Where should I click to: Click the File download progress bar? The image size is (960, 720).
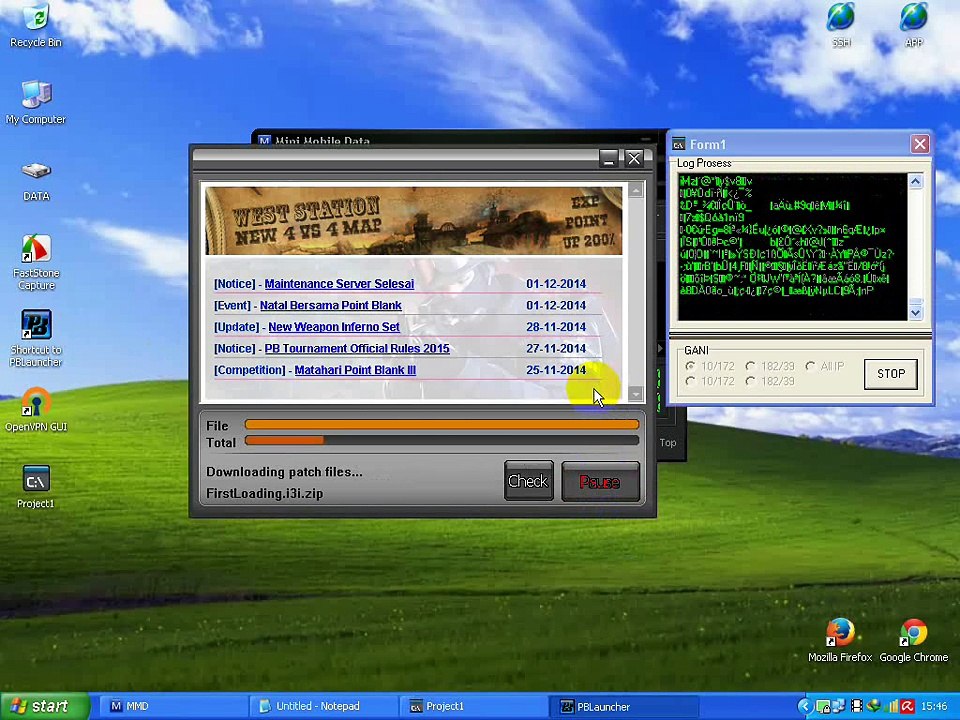pos(441,424)
